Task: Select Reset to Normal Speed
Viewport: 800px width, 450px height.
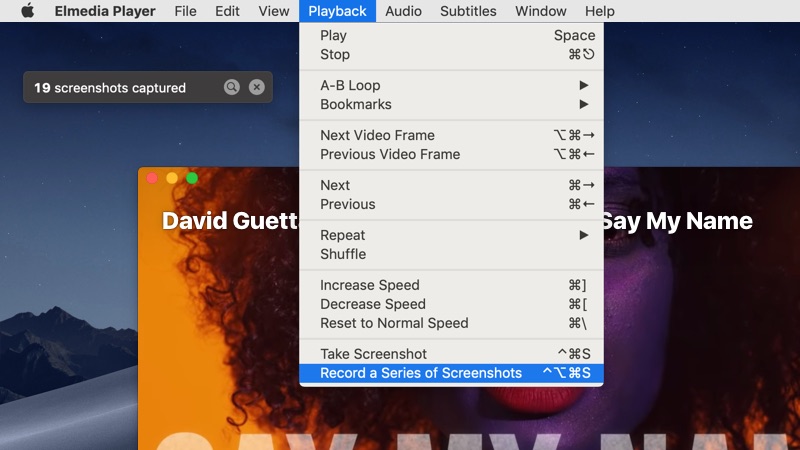Action: (x=452, y=323)
